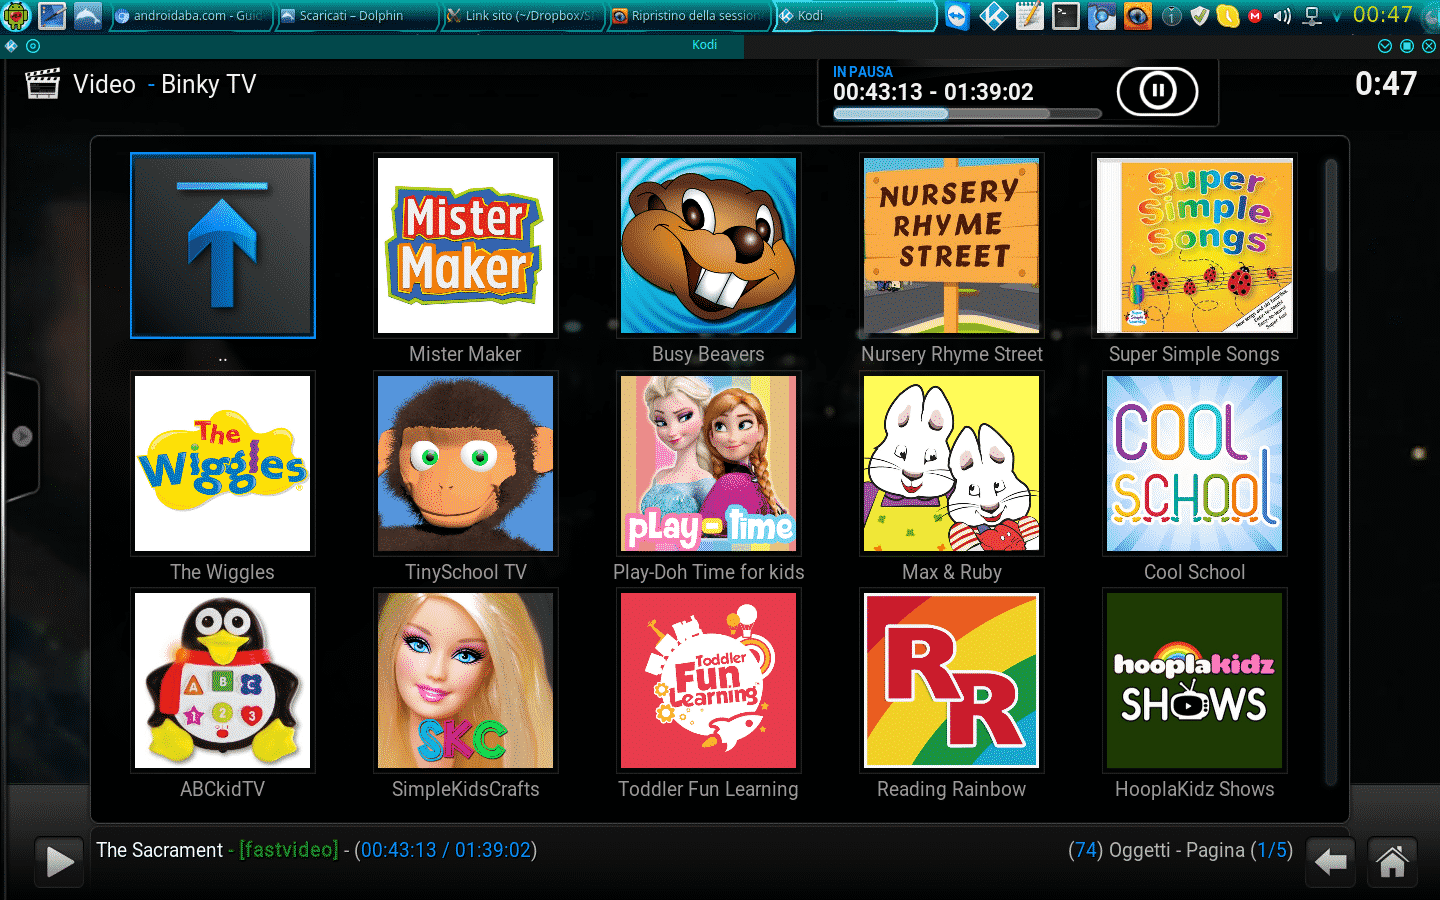1440x900 pixels.
Task: Open the Mister Maker channel
Action: pyautogui.click(x=465, y=246)
